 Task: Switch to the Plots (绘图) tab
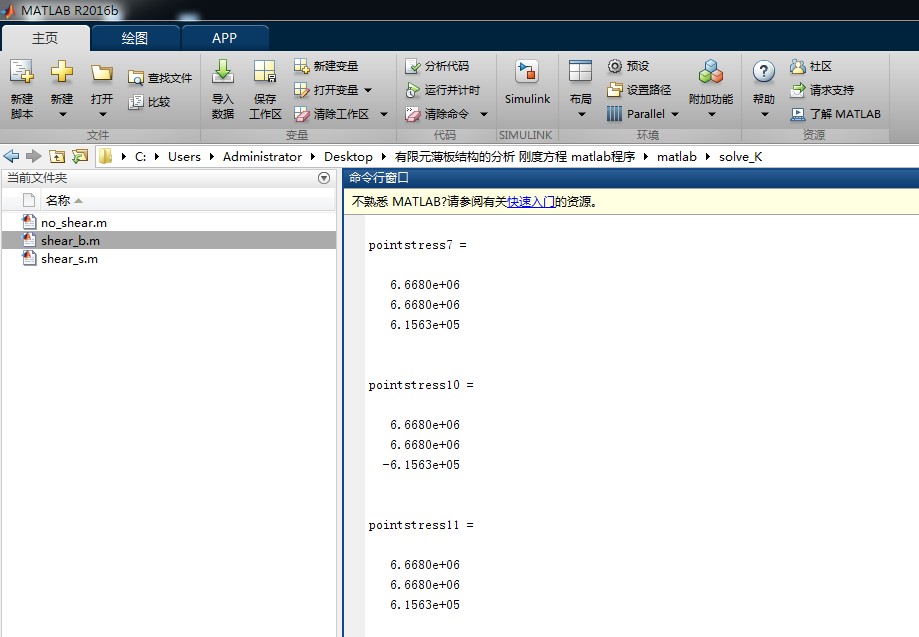click(x=135, y=38)
